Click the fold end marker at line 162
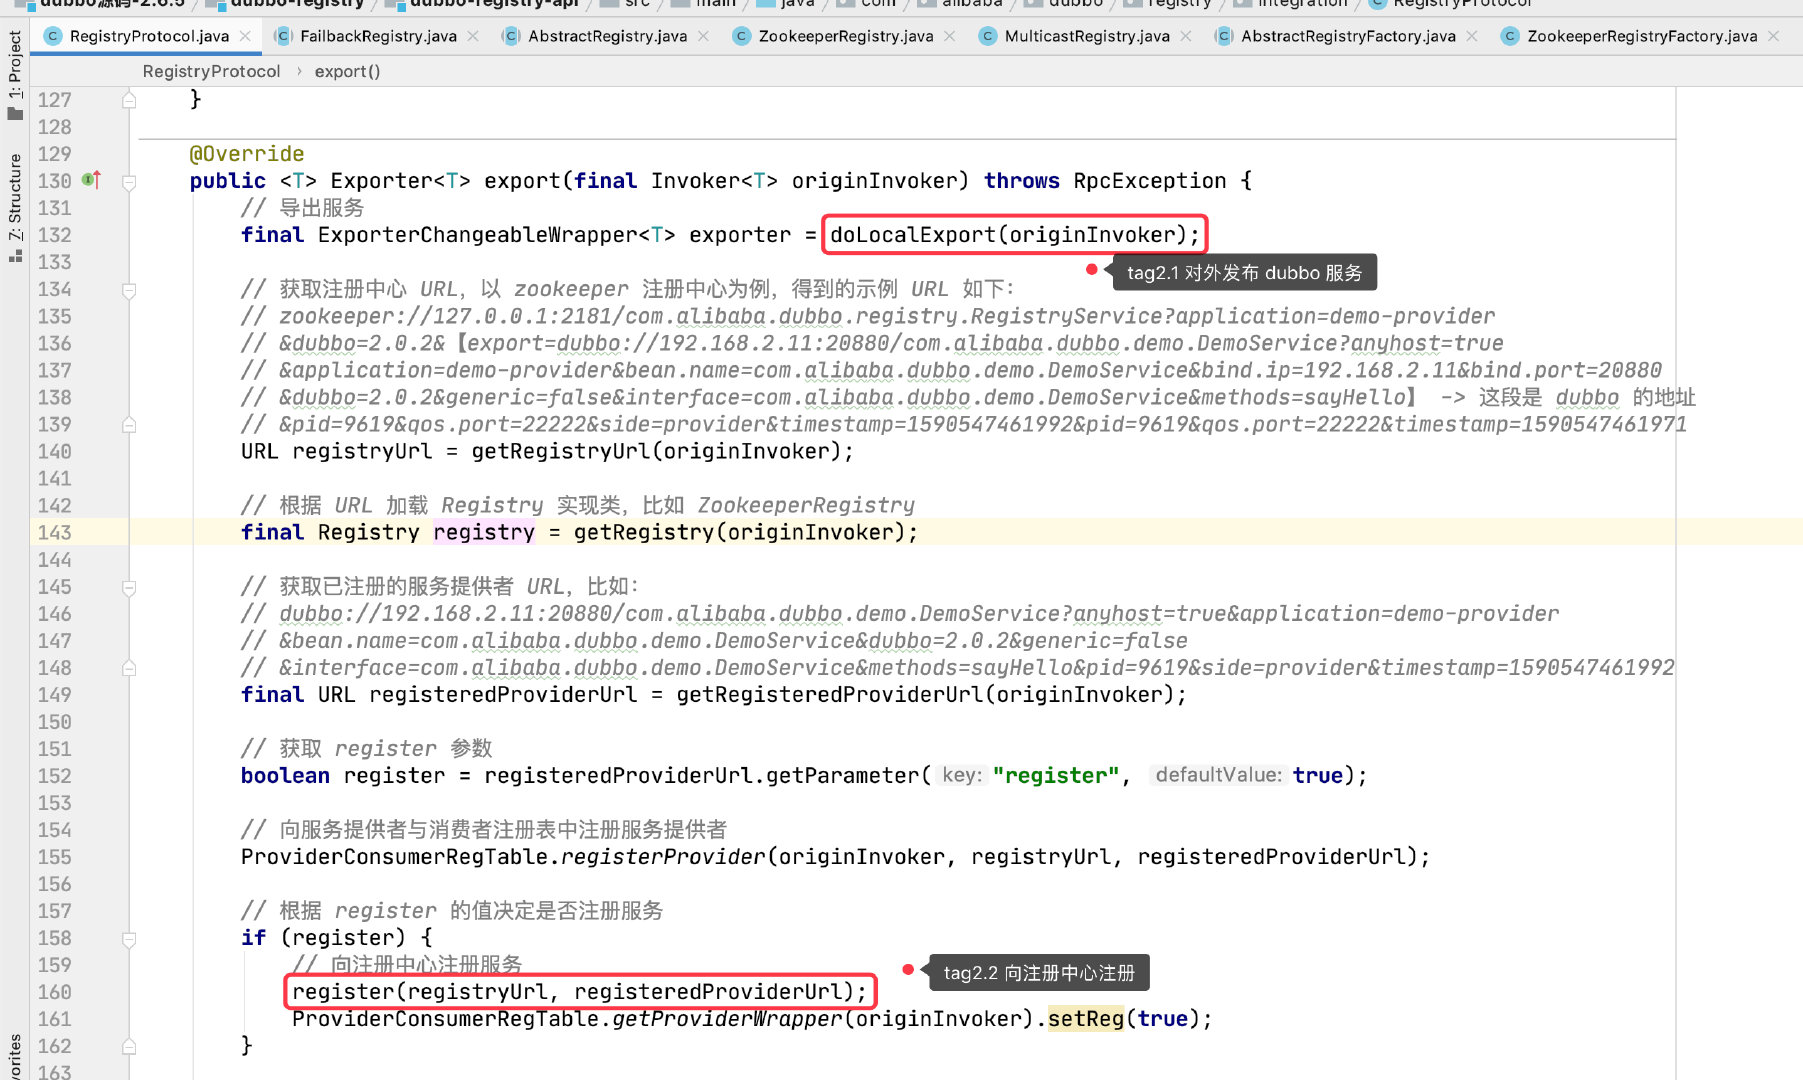The width and height of the screenshot is (1803, 1080). (129, 1046)
